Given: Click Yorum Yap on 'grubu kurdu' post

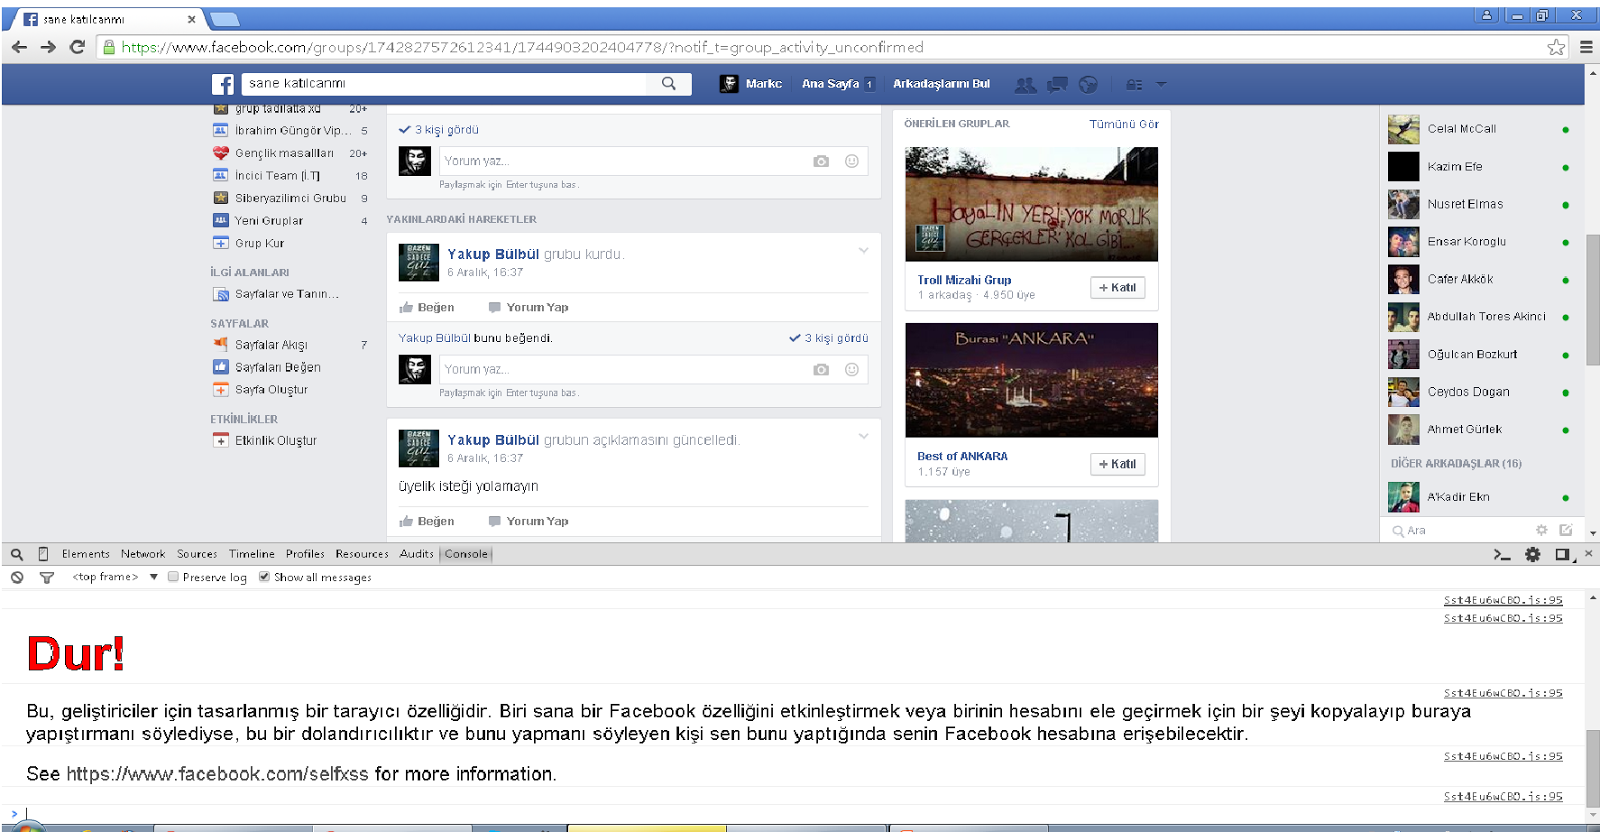Looking at the screenshot, I should point(528,308).
